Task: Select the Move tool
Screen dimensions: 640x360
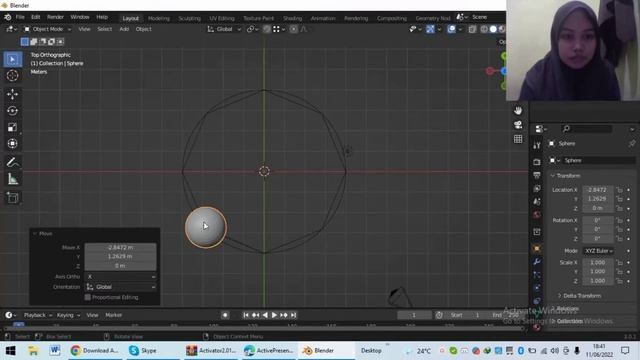Action: pyautogui.click(x=13, y=94)
